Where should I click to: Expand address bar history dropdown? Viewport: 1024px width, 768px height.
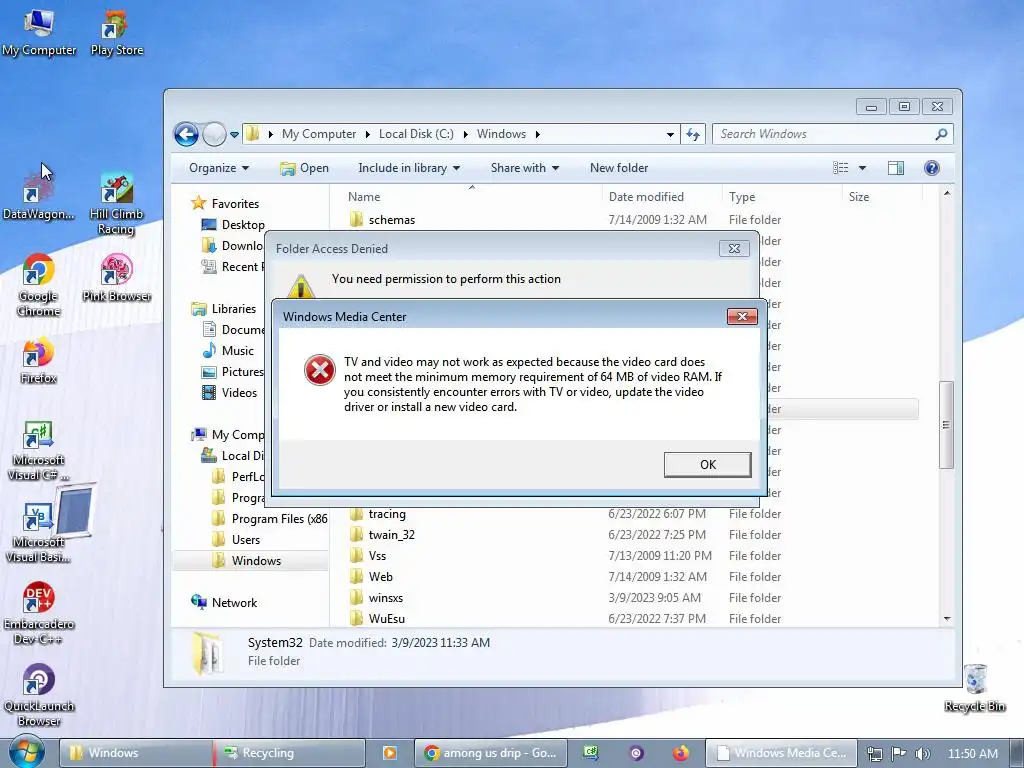670,135
